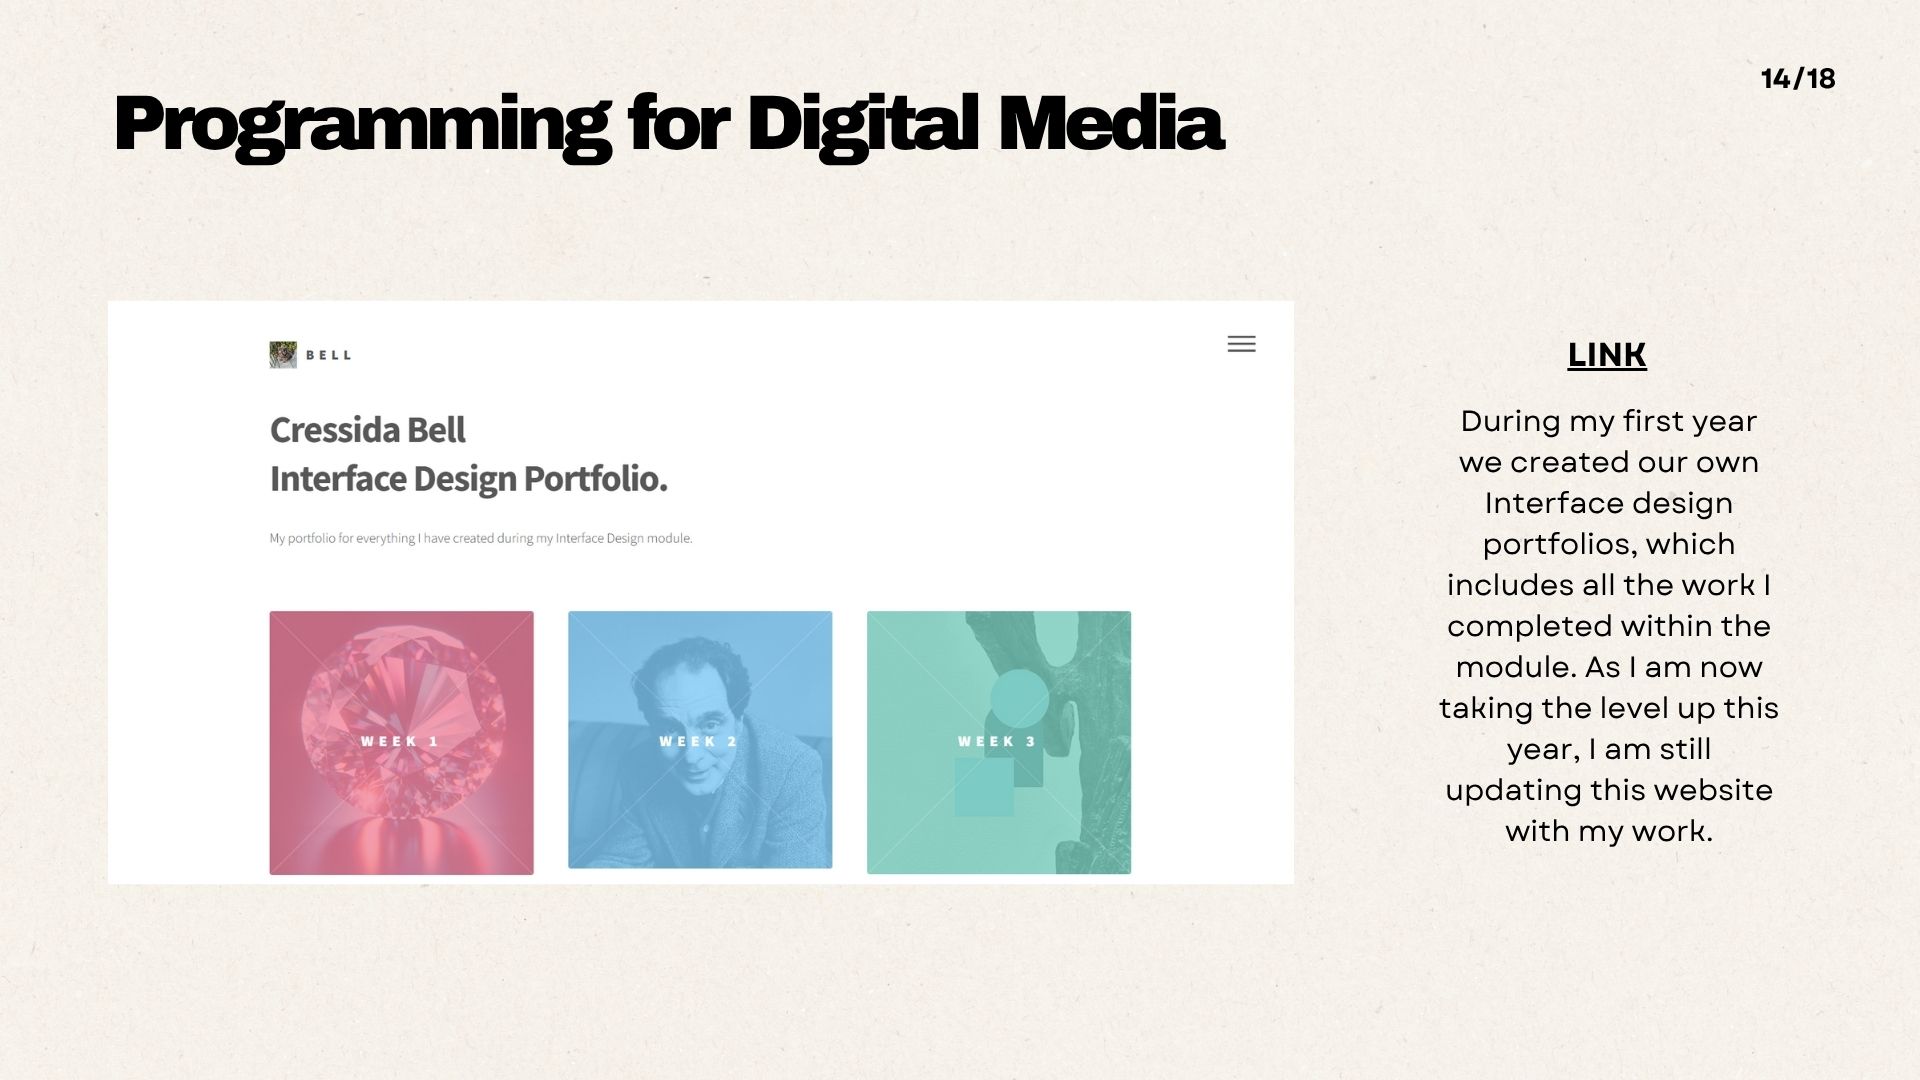1920x1080 pixels.
Task: Select the 'During my first year' paragraph
Action: click(x=1608, y=625)
